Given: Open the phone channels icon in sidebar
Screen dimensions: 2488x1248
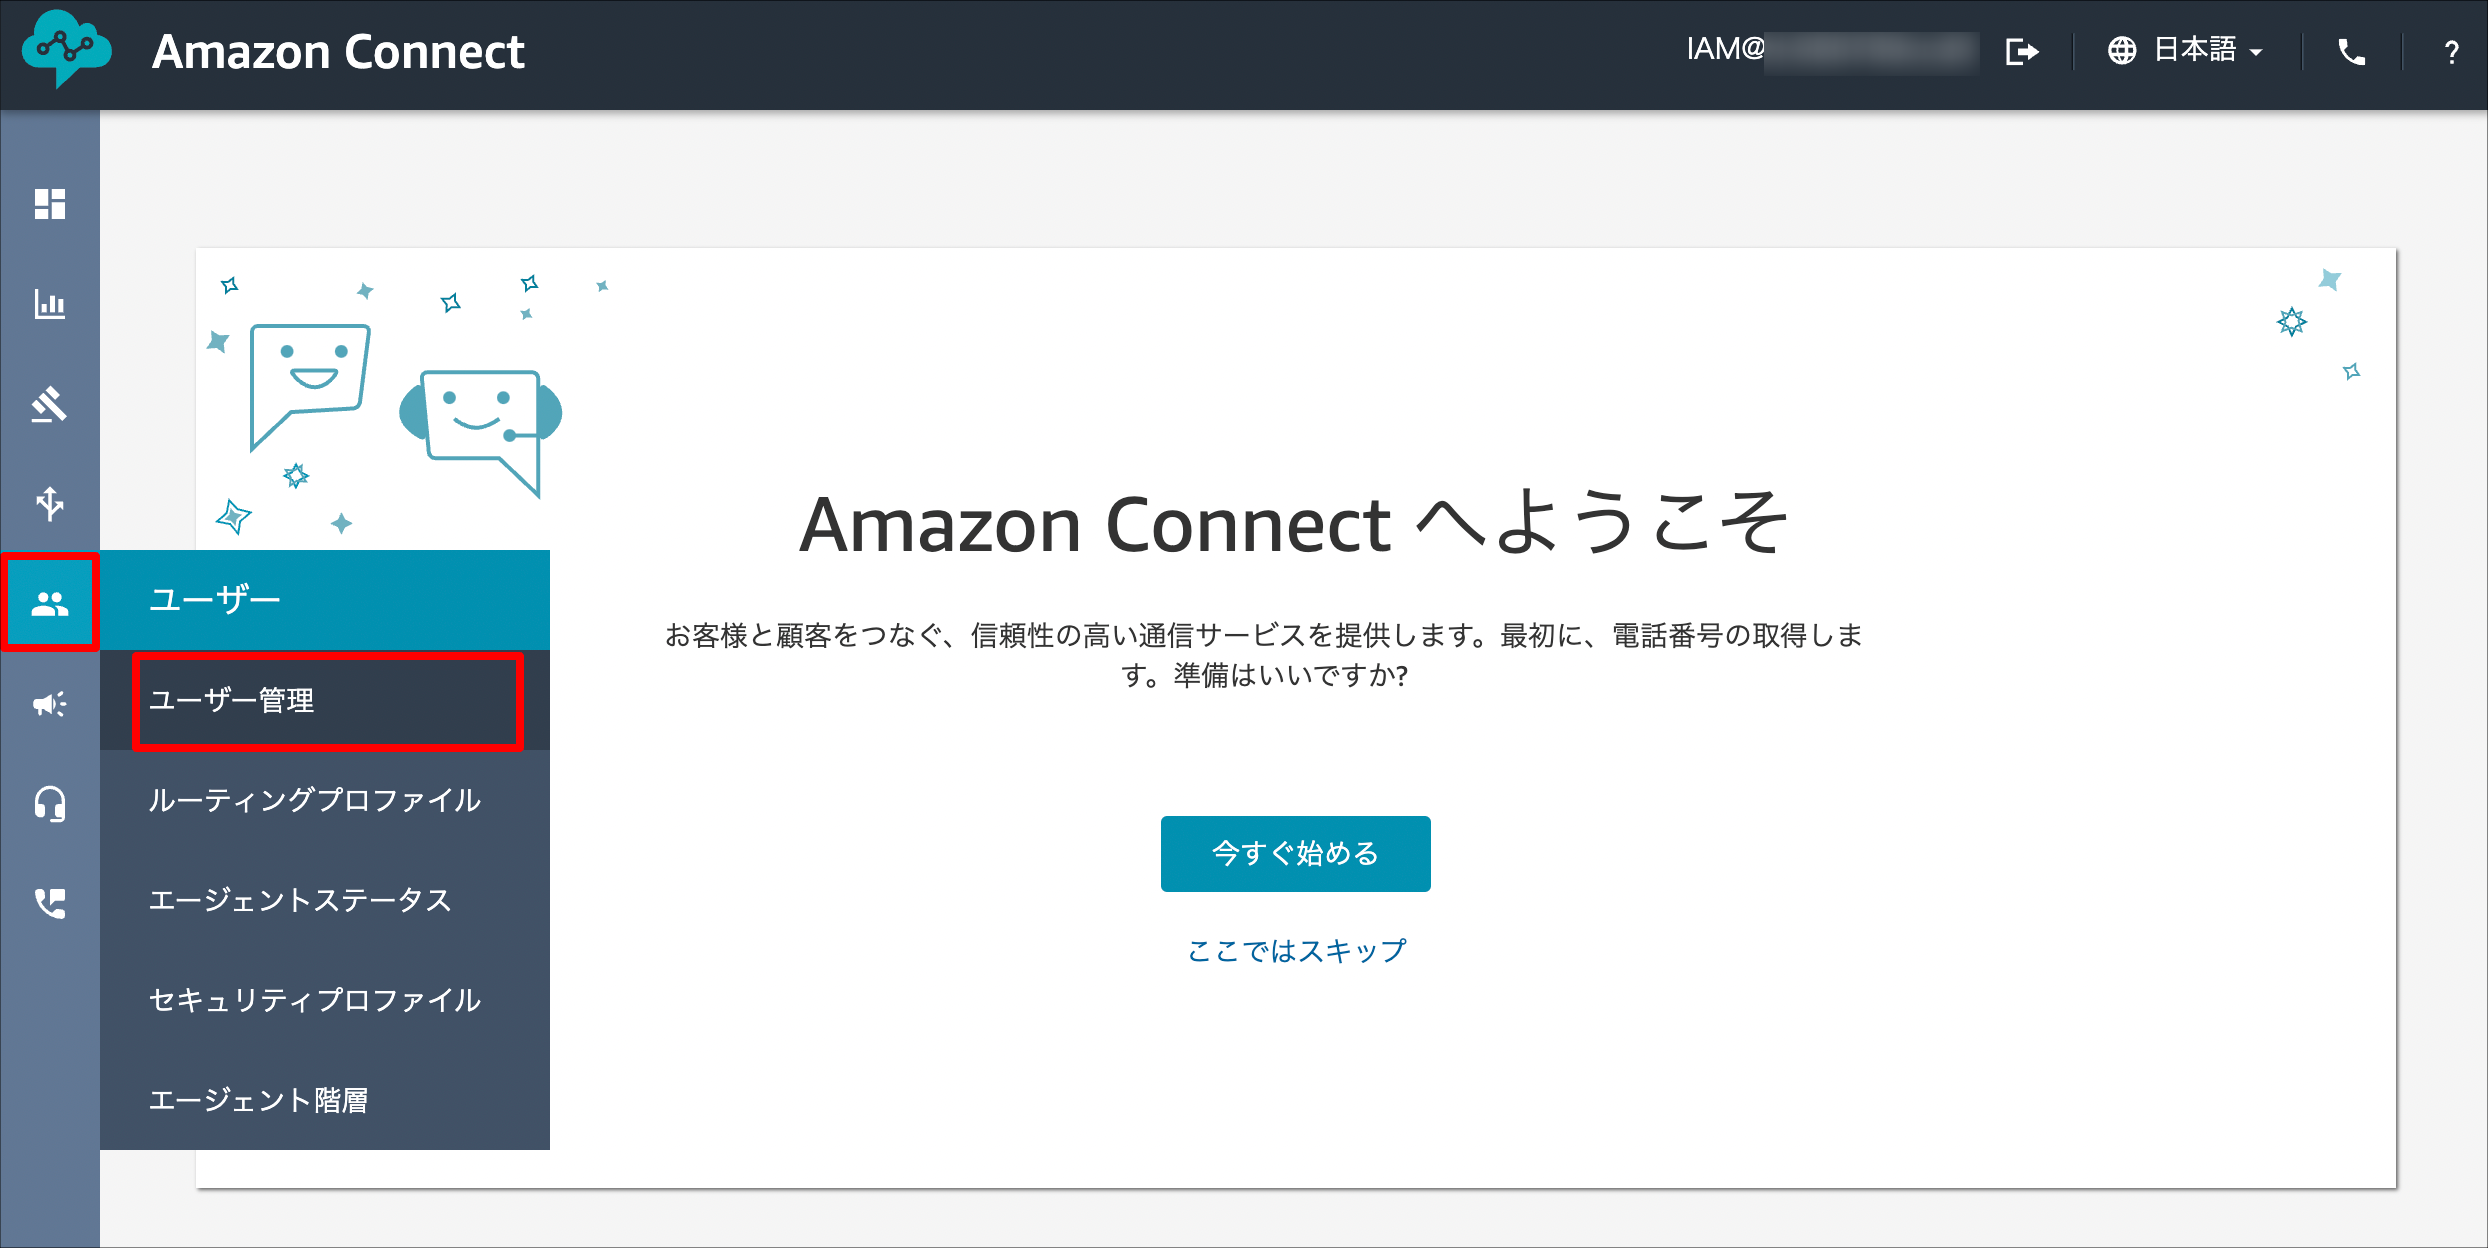Looking at the screenshot, I should pyautogui.click(x=50, y=904).
